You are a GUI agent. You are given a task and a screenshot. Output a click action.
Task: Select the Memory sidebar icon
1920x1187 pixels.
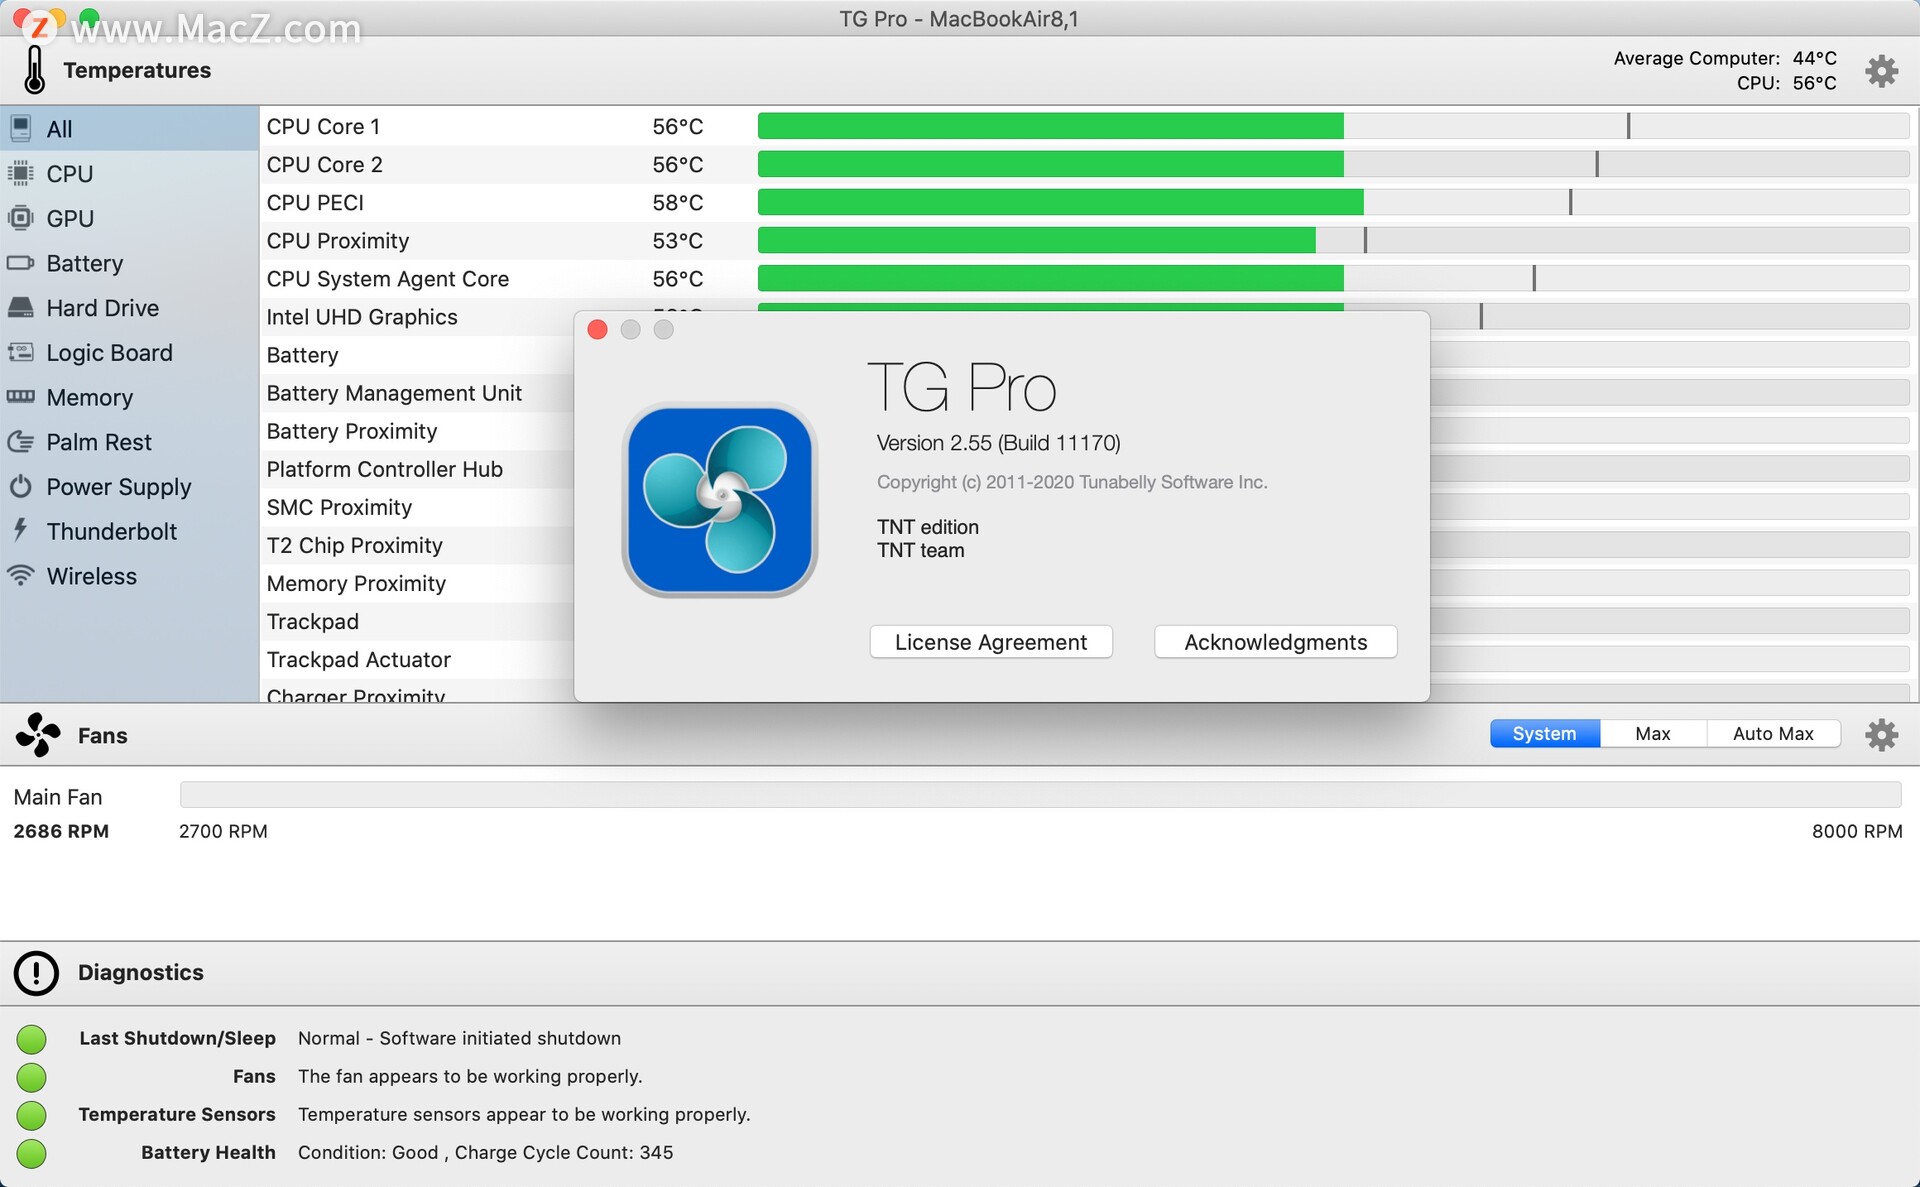pos(20,397)
